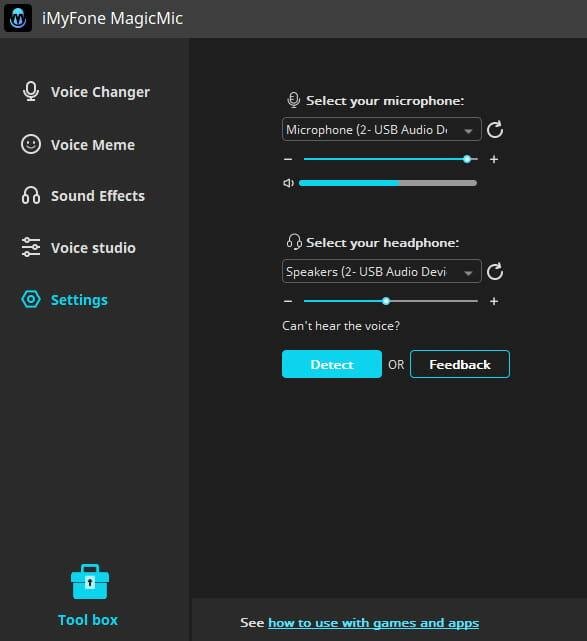
Task: Increase headphone volume with plus button
Action: (x=494, y=301)
